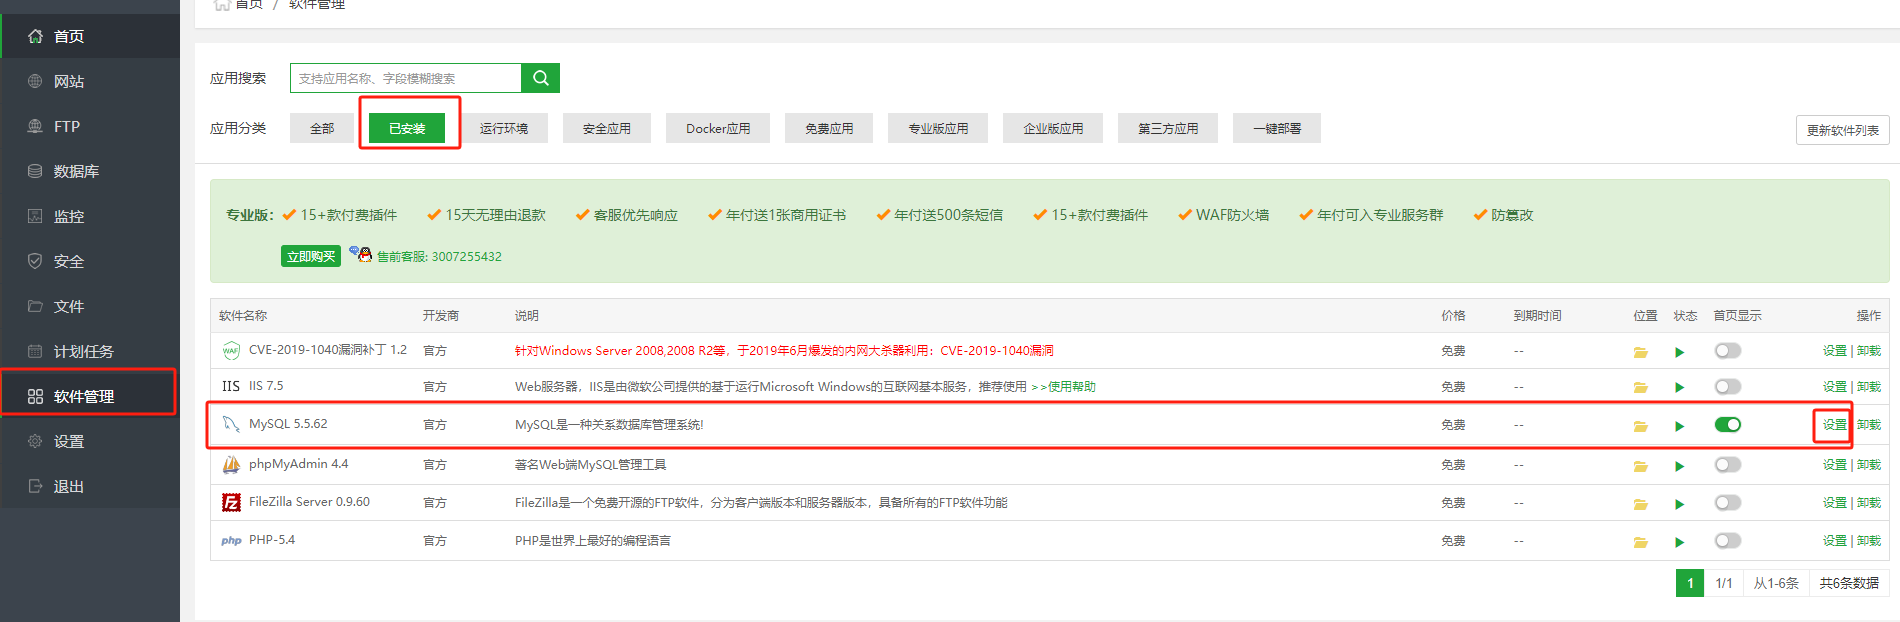Click the 立即购买 button
1900x622 pixels.
click(x=311, y=256)
